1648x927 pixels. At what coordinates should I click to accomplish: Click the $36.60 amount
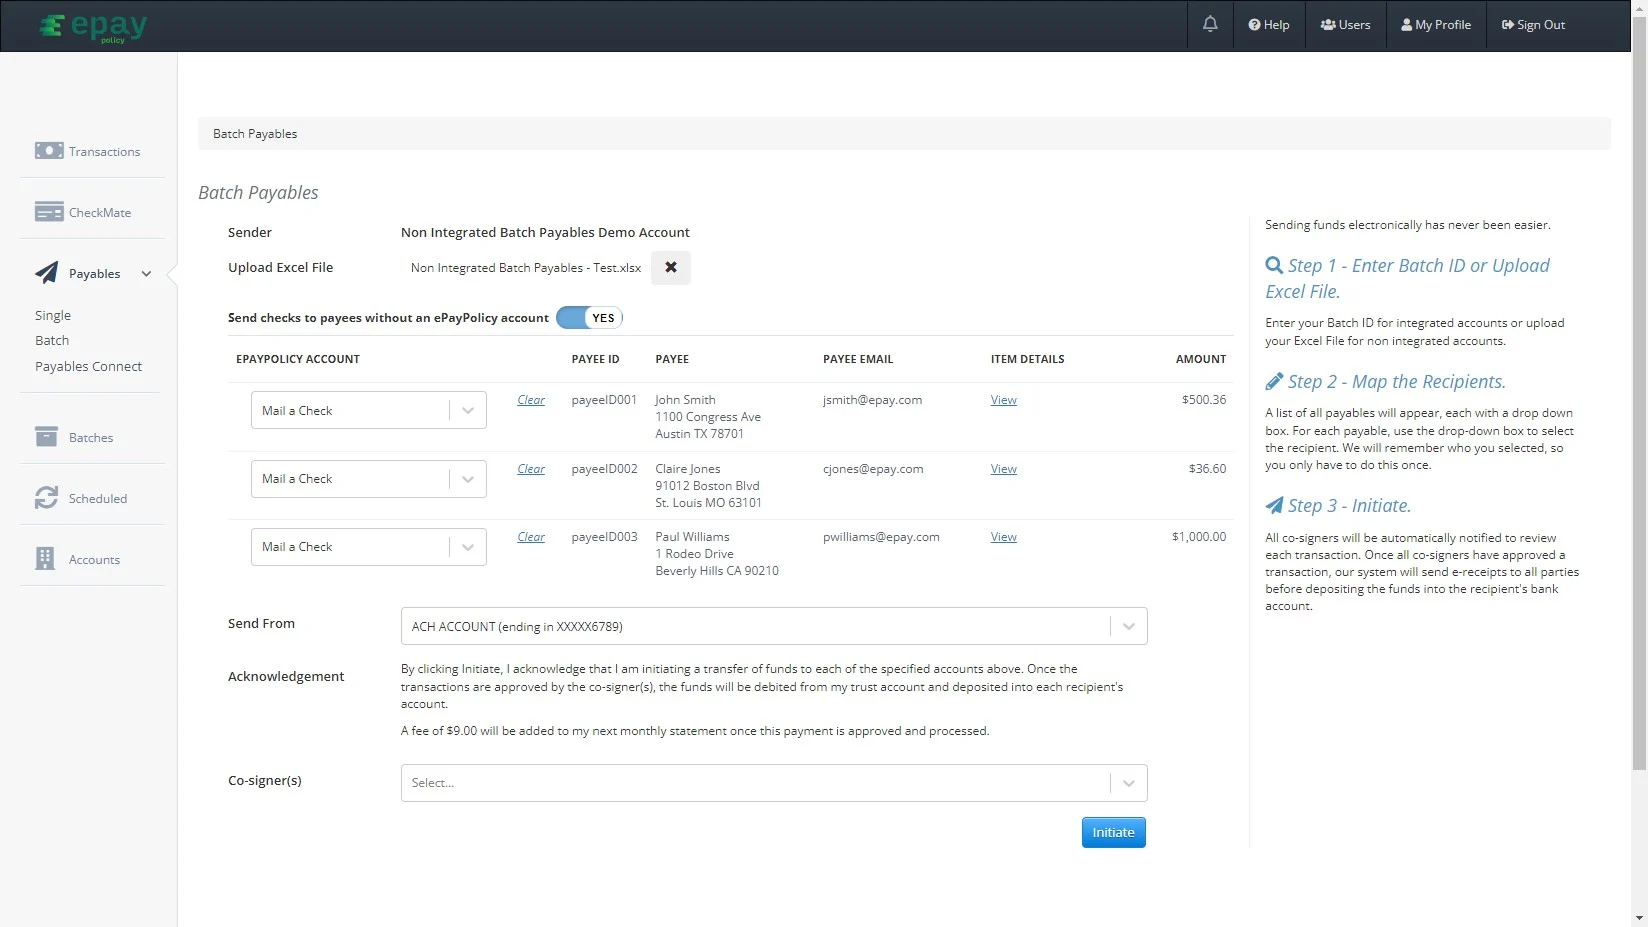coord(1207,469)
